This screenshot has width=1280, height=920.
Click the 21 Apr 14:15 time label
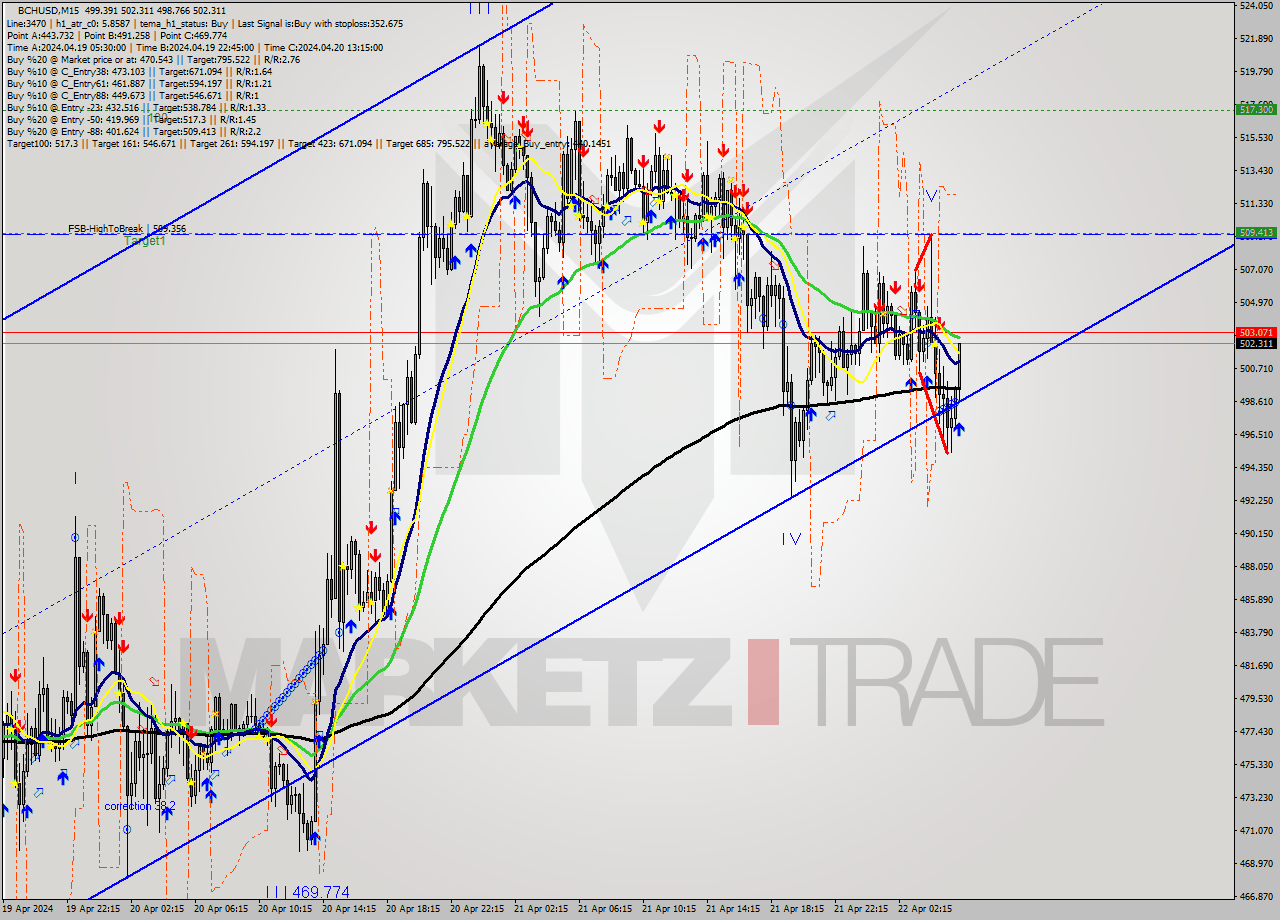(733, 910)
